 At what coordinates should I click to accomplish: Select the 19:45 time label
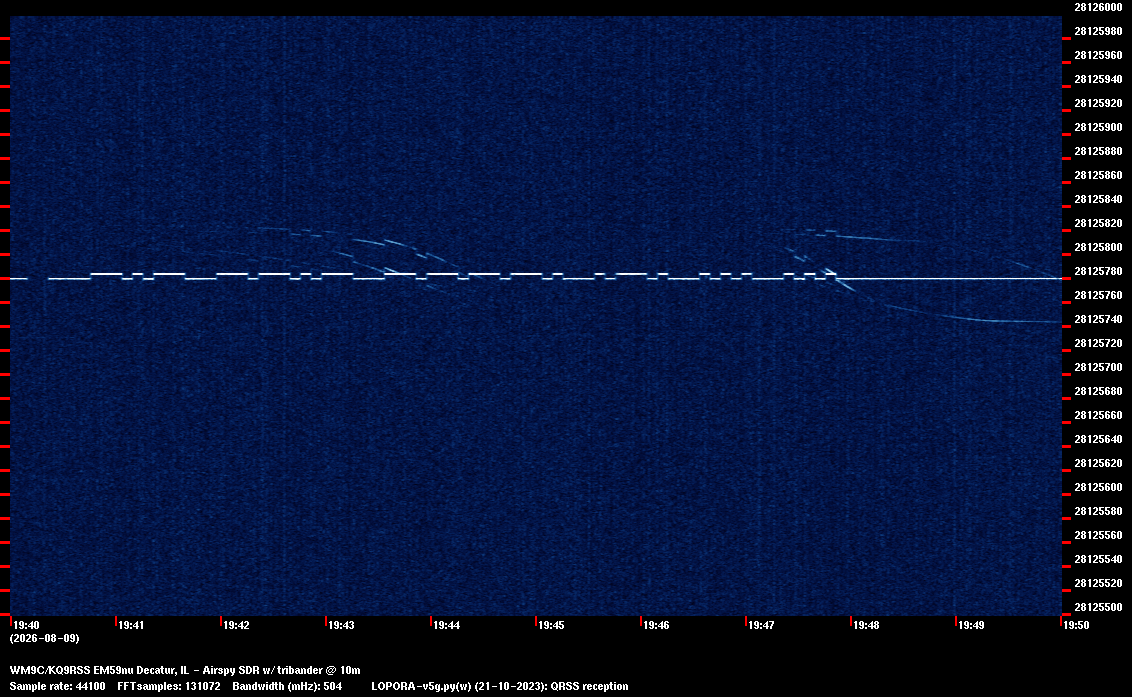pyautogui.click(x=551, y=625)
